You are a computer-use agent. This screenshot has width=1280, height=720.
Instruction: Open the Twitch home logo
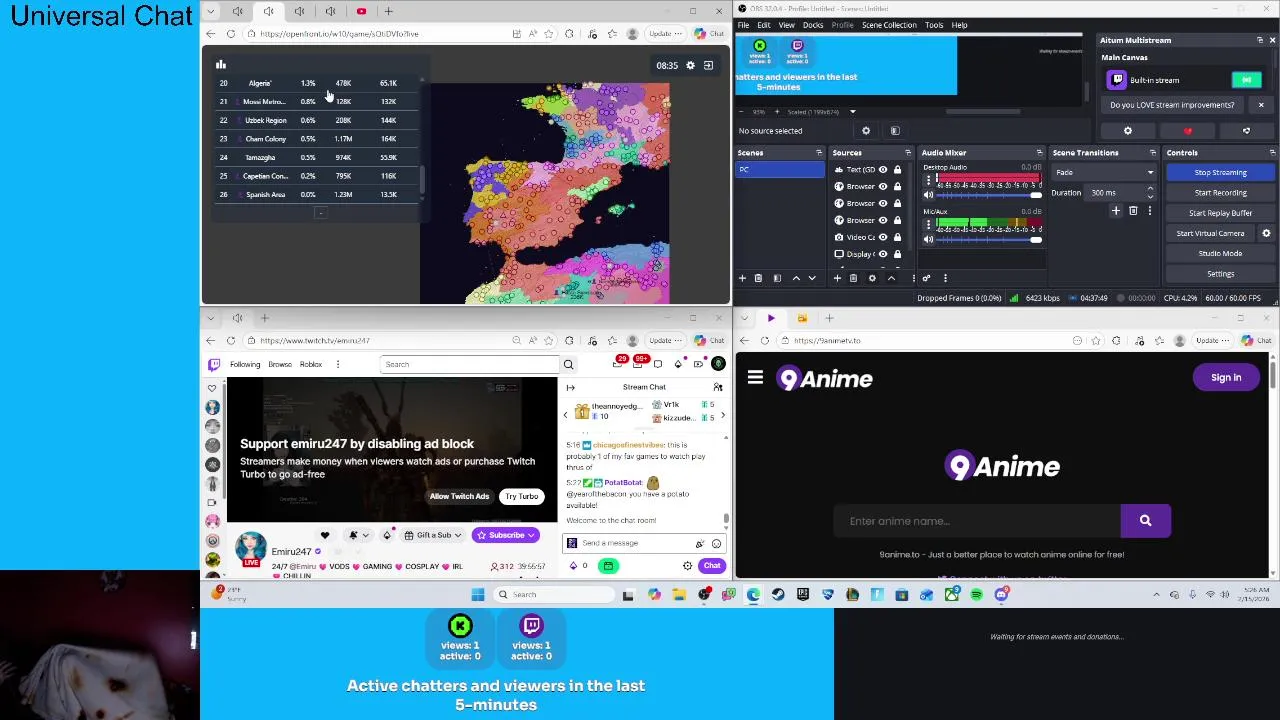pos(213,364)
